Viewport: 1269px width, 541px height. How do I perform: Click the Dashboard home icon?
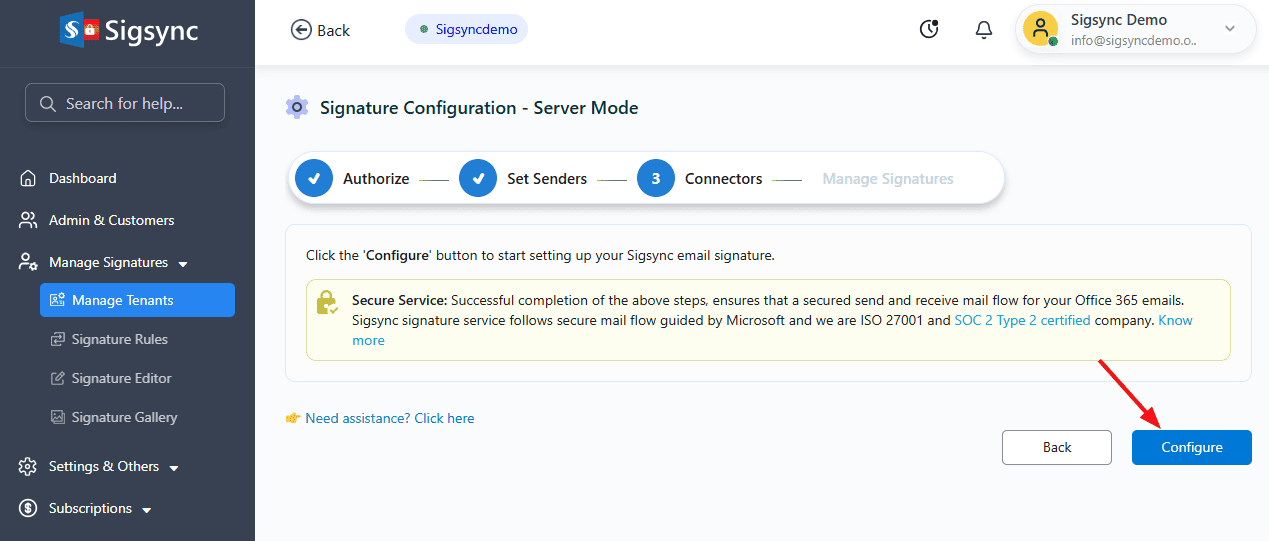(28, 179)
